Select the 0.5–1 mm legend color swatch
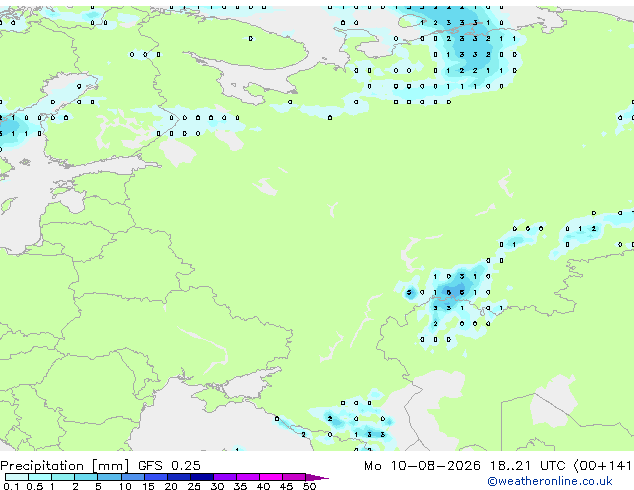 click(x=40, y=477)
